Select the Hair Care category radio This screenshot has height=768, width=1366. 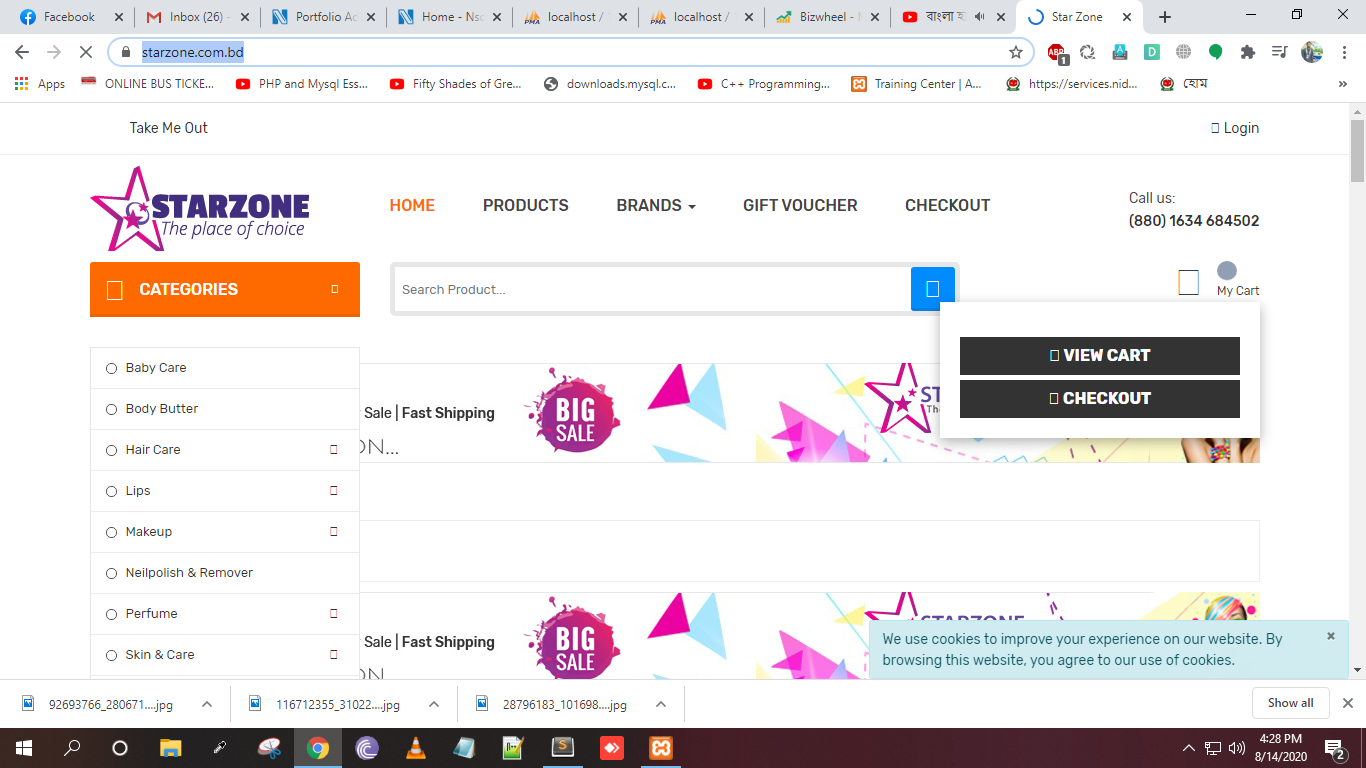click(111, 450)
